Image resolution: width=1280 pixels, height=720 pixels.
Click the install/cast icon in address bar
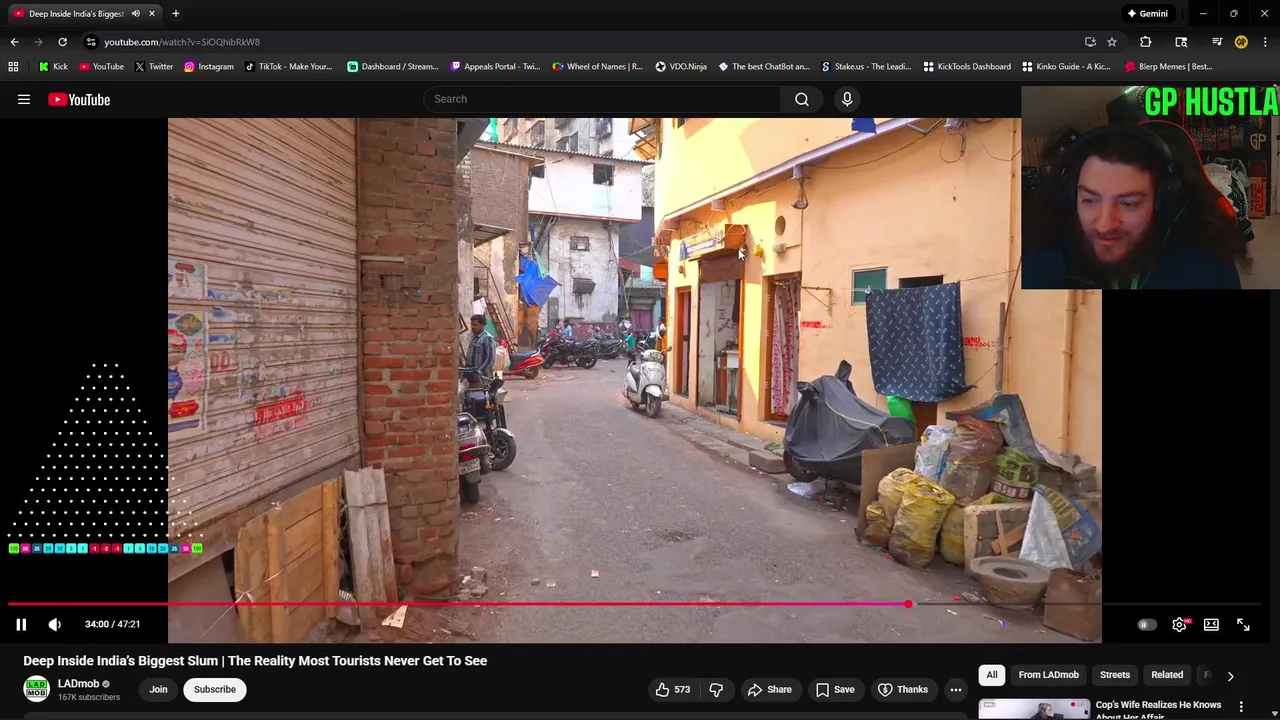point(1090,42)
